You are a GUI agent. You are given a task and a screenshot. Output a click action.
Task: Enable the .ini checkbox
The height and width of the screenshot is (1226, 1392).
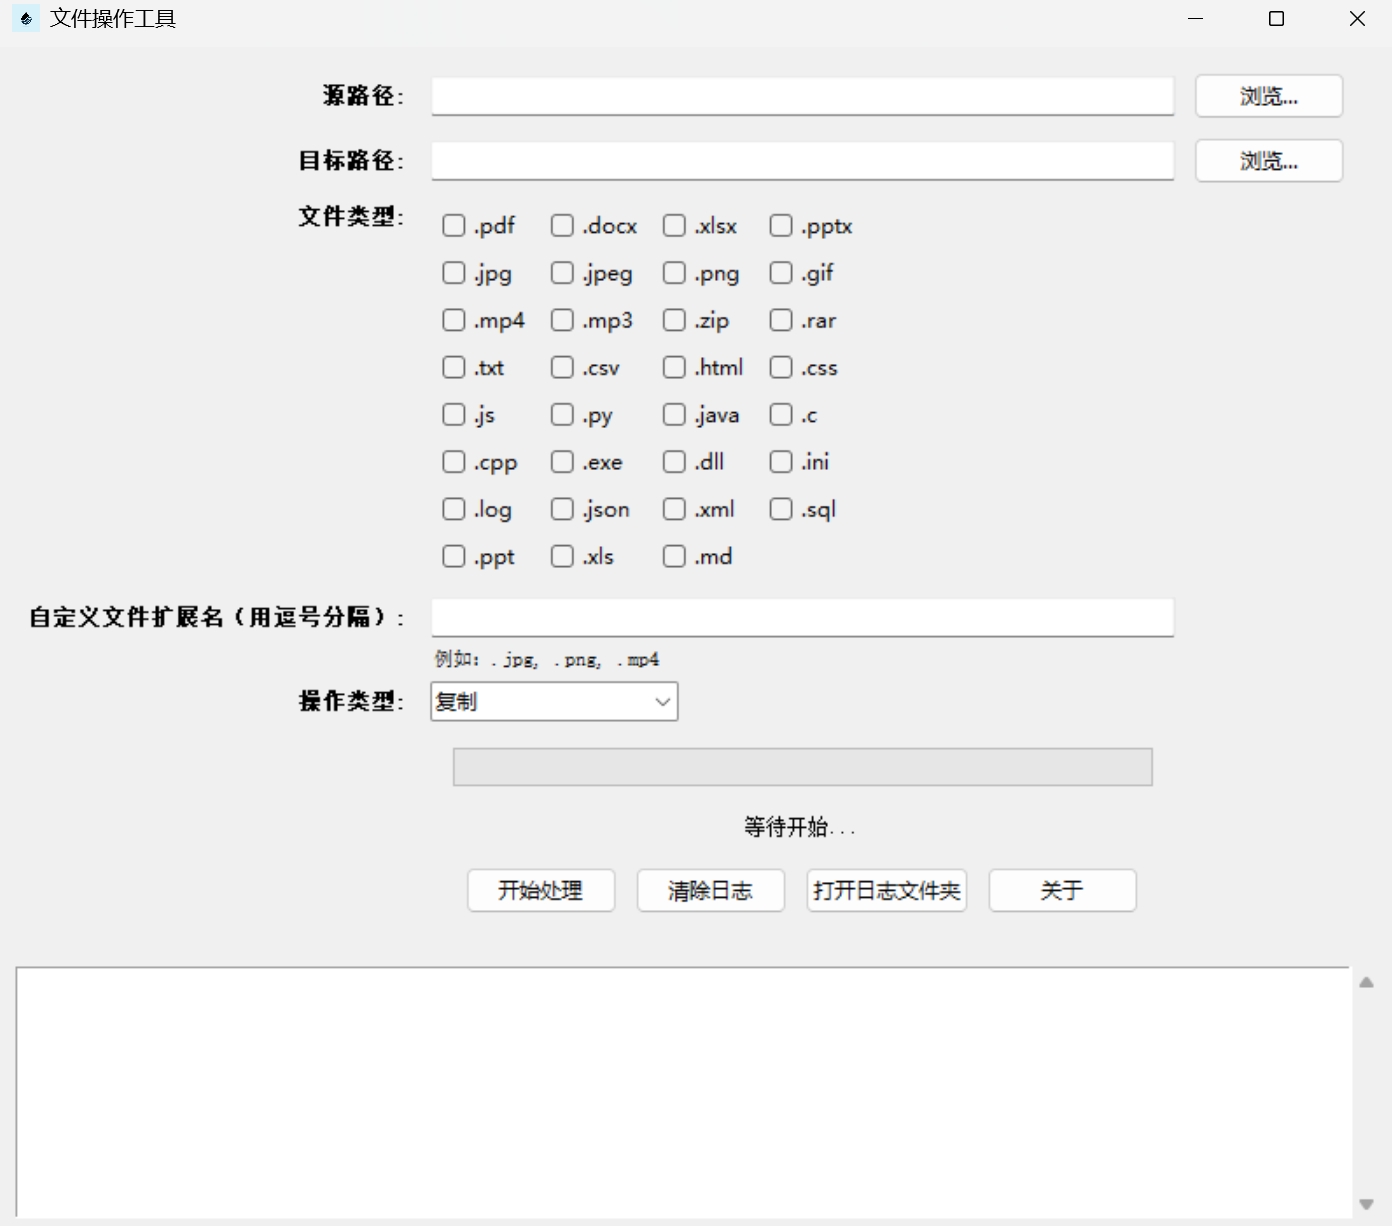[781, 461]
